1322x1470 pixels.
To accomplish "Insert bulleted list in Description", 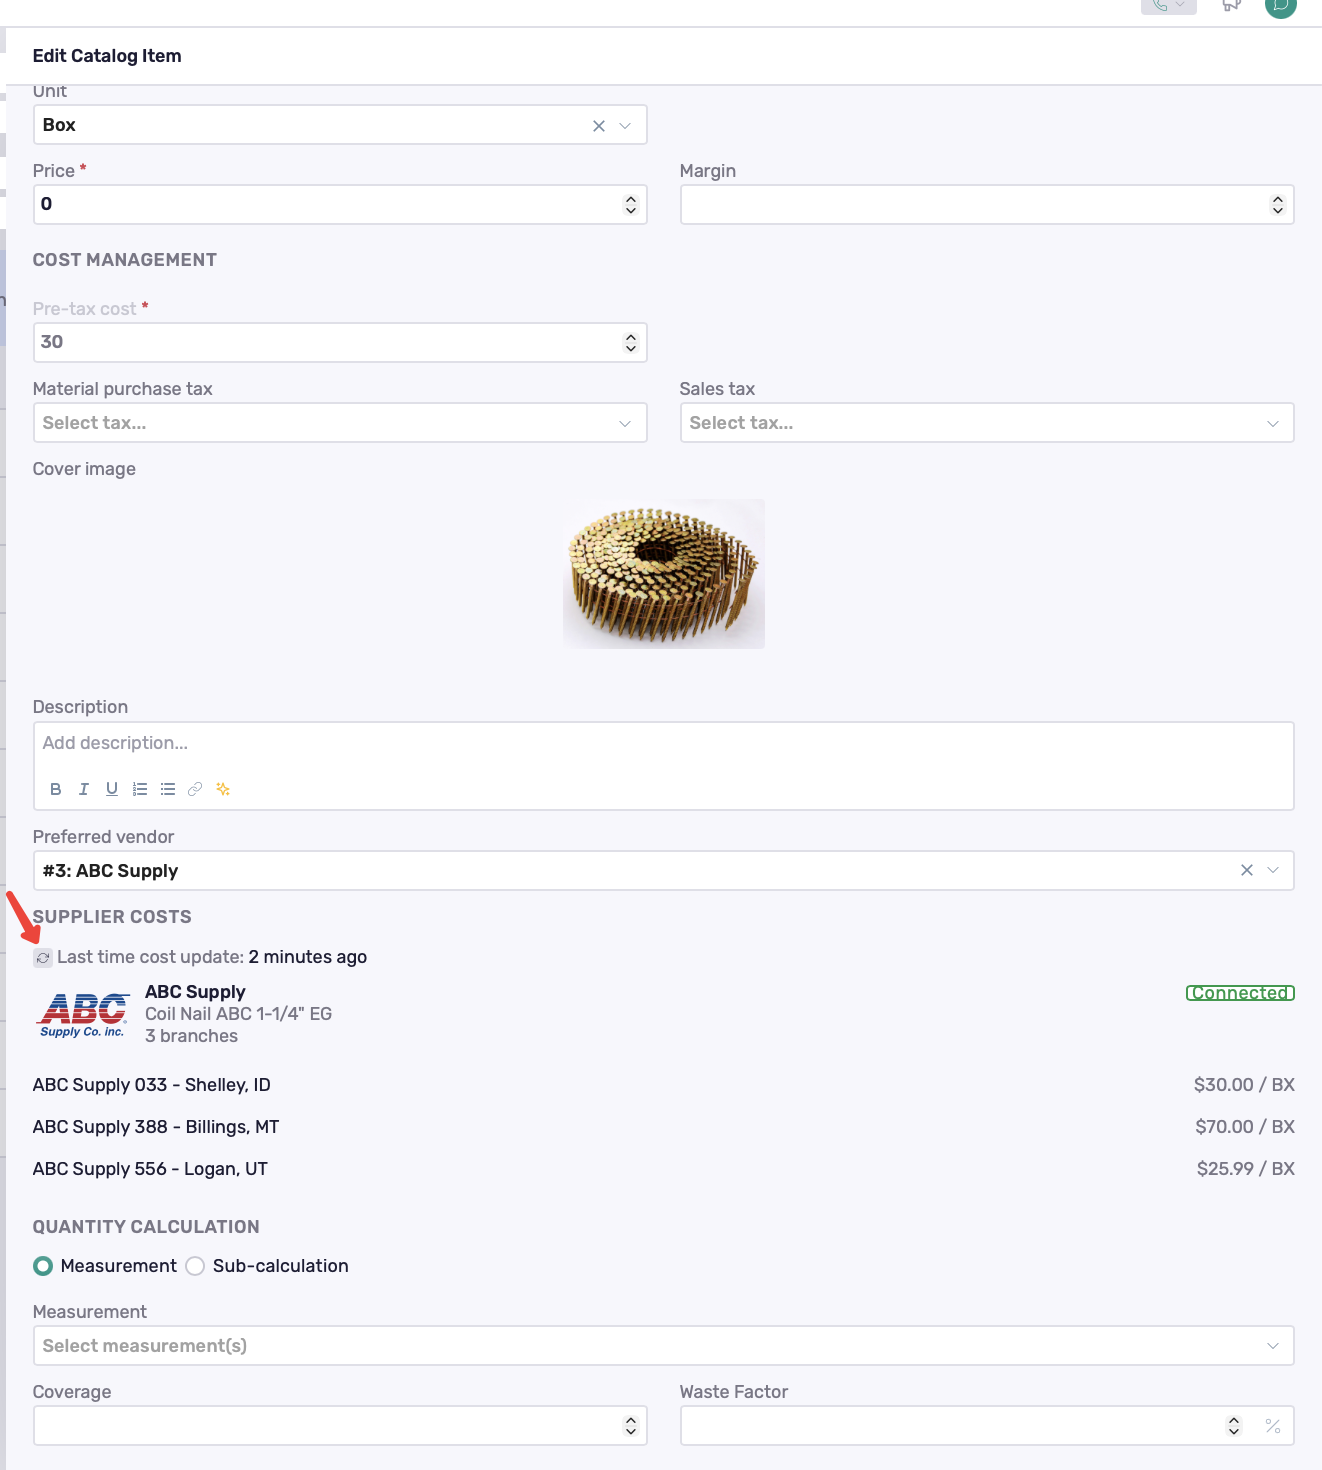I will tap(168, 789).
